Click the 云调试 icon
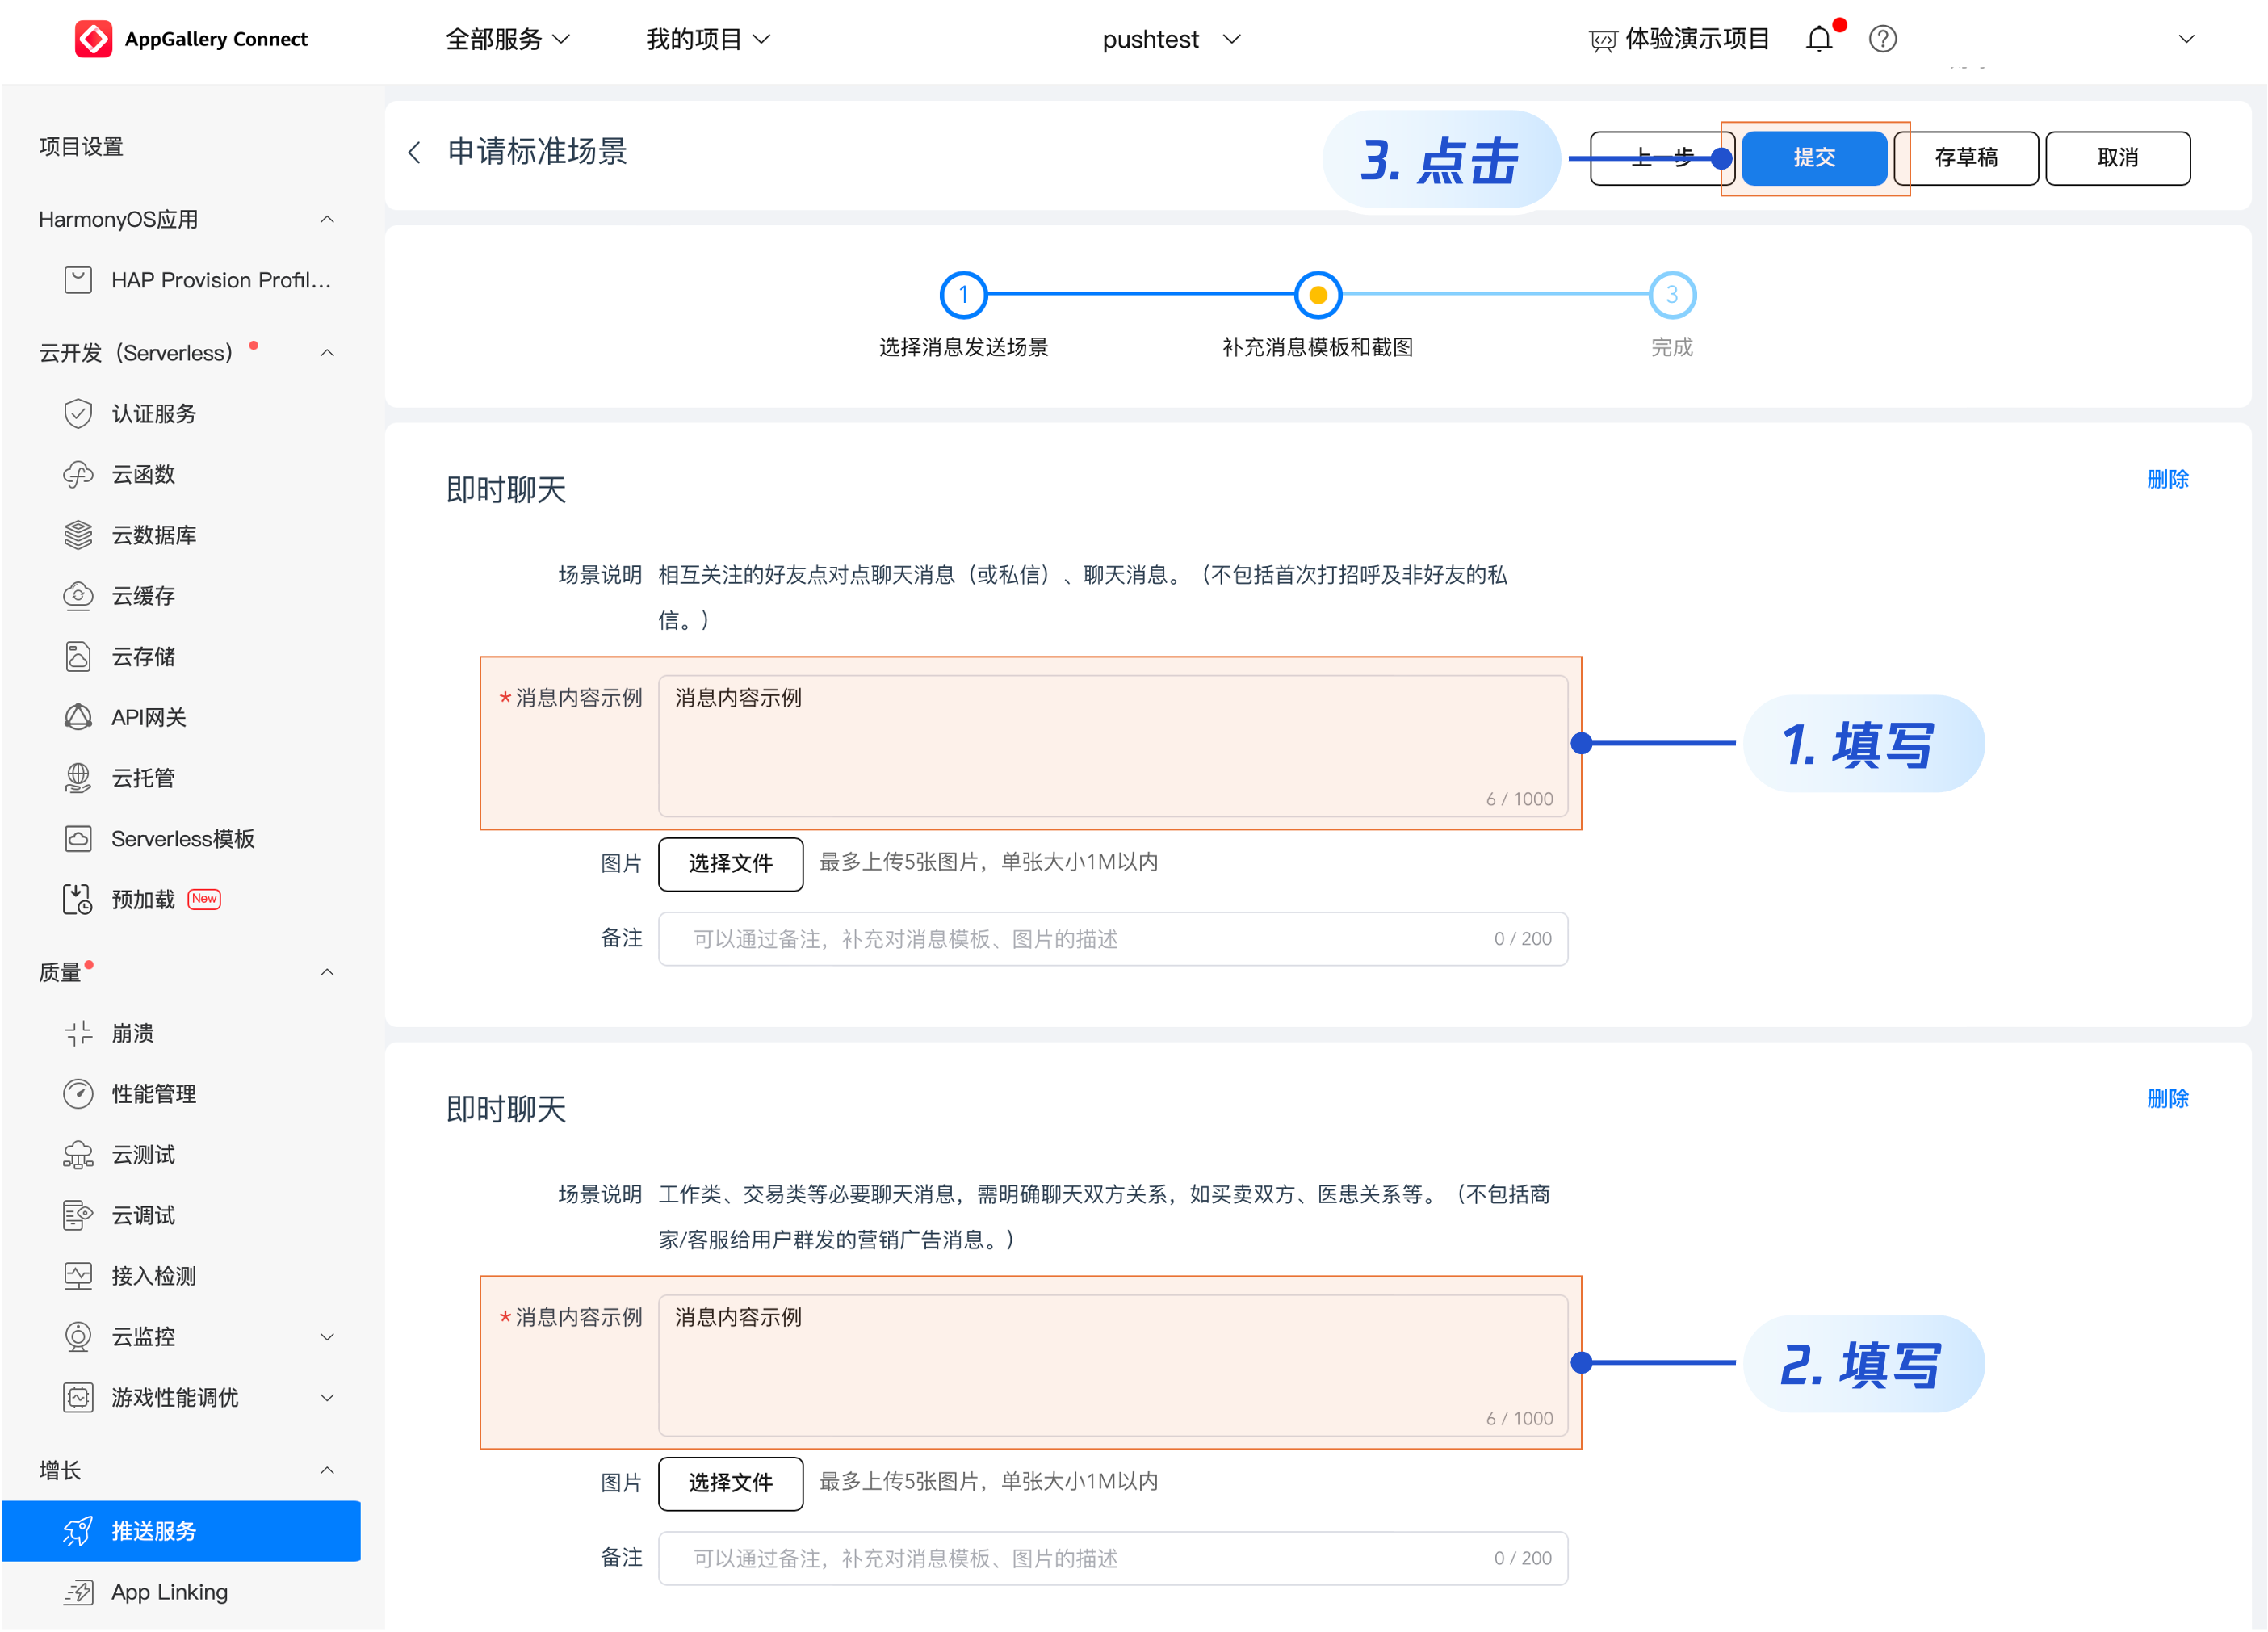The height and width of the screenshot is (1632, 2268). (78, 1215)
